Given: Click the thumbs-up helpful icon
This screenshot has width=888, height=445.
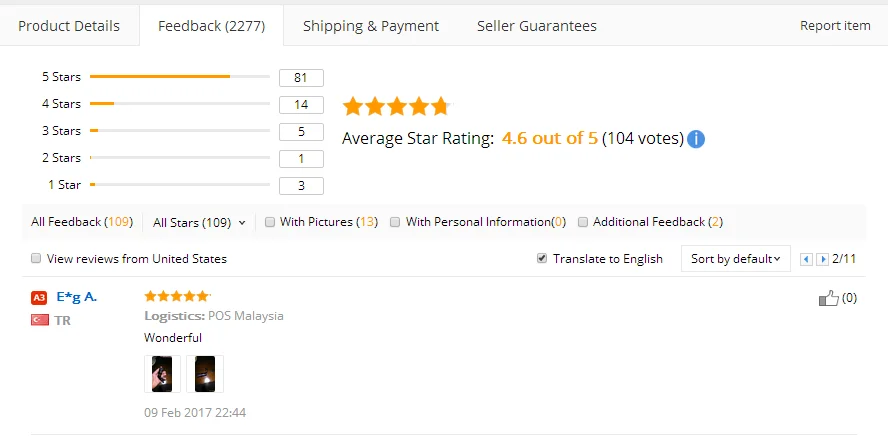Looking at the screenshot, I should coord(828,298).
